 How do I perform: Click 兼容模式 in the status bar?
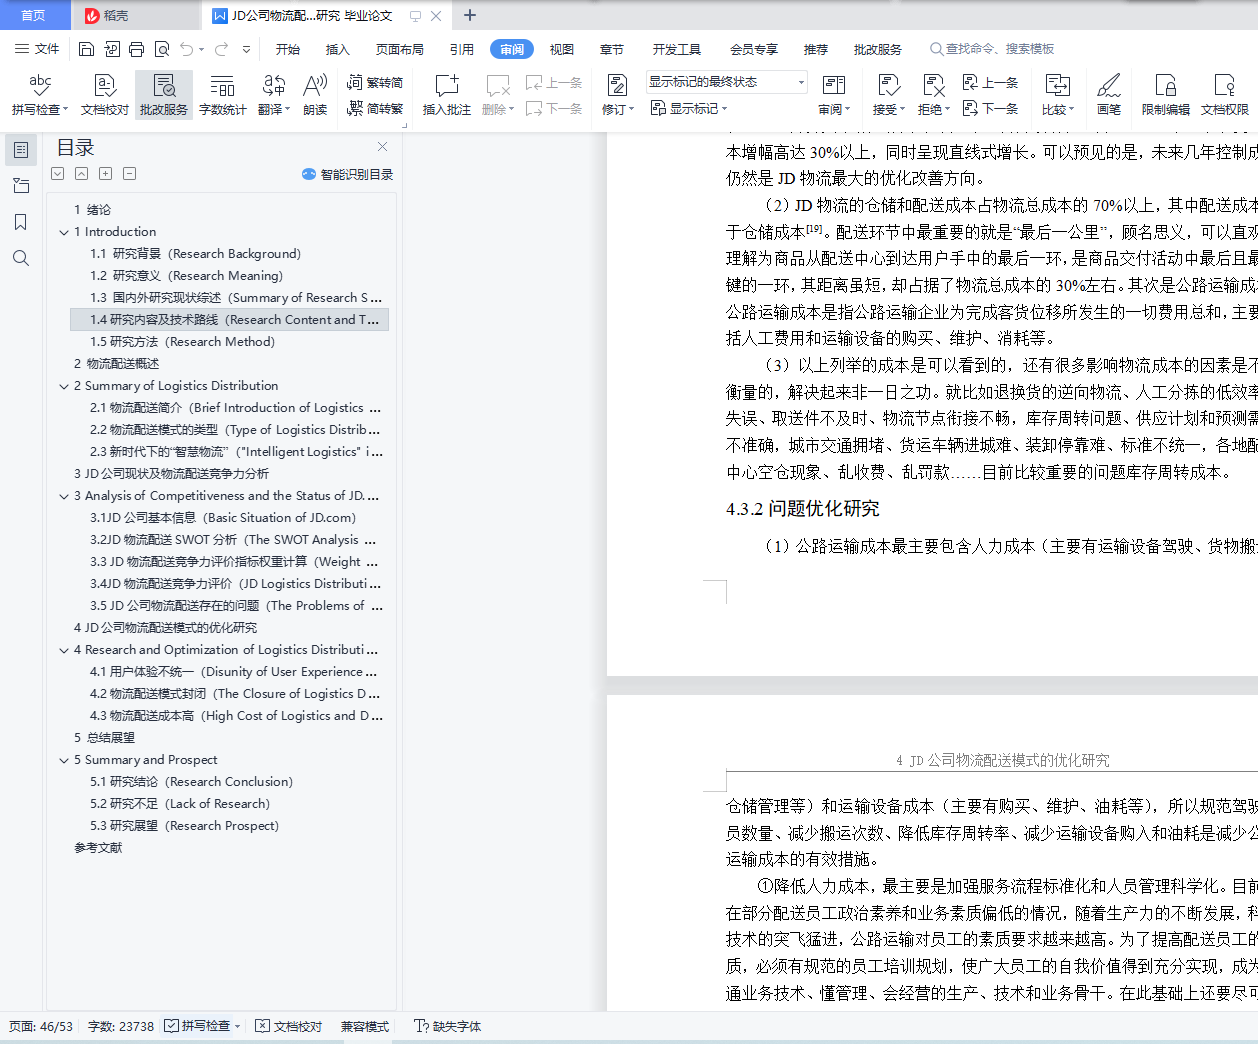coord(364,1026)
